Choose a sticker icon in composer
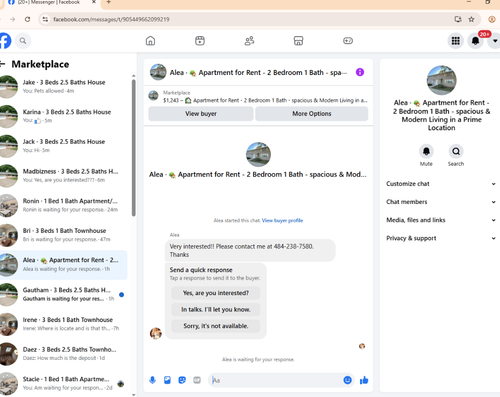Image resolution: width=500 pixels, height=397 pixels. (x=182, y=380)
